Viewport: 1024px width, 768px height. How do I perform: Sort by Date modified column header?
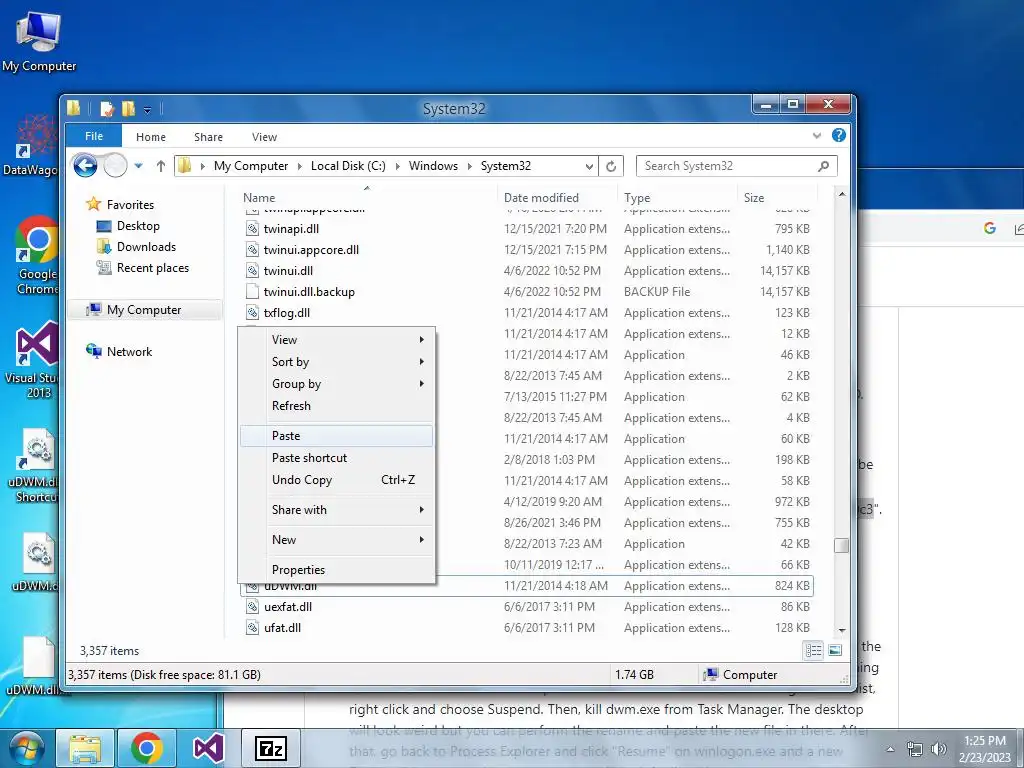click(558, 197)
